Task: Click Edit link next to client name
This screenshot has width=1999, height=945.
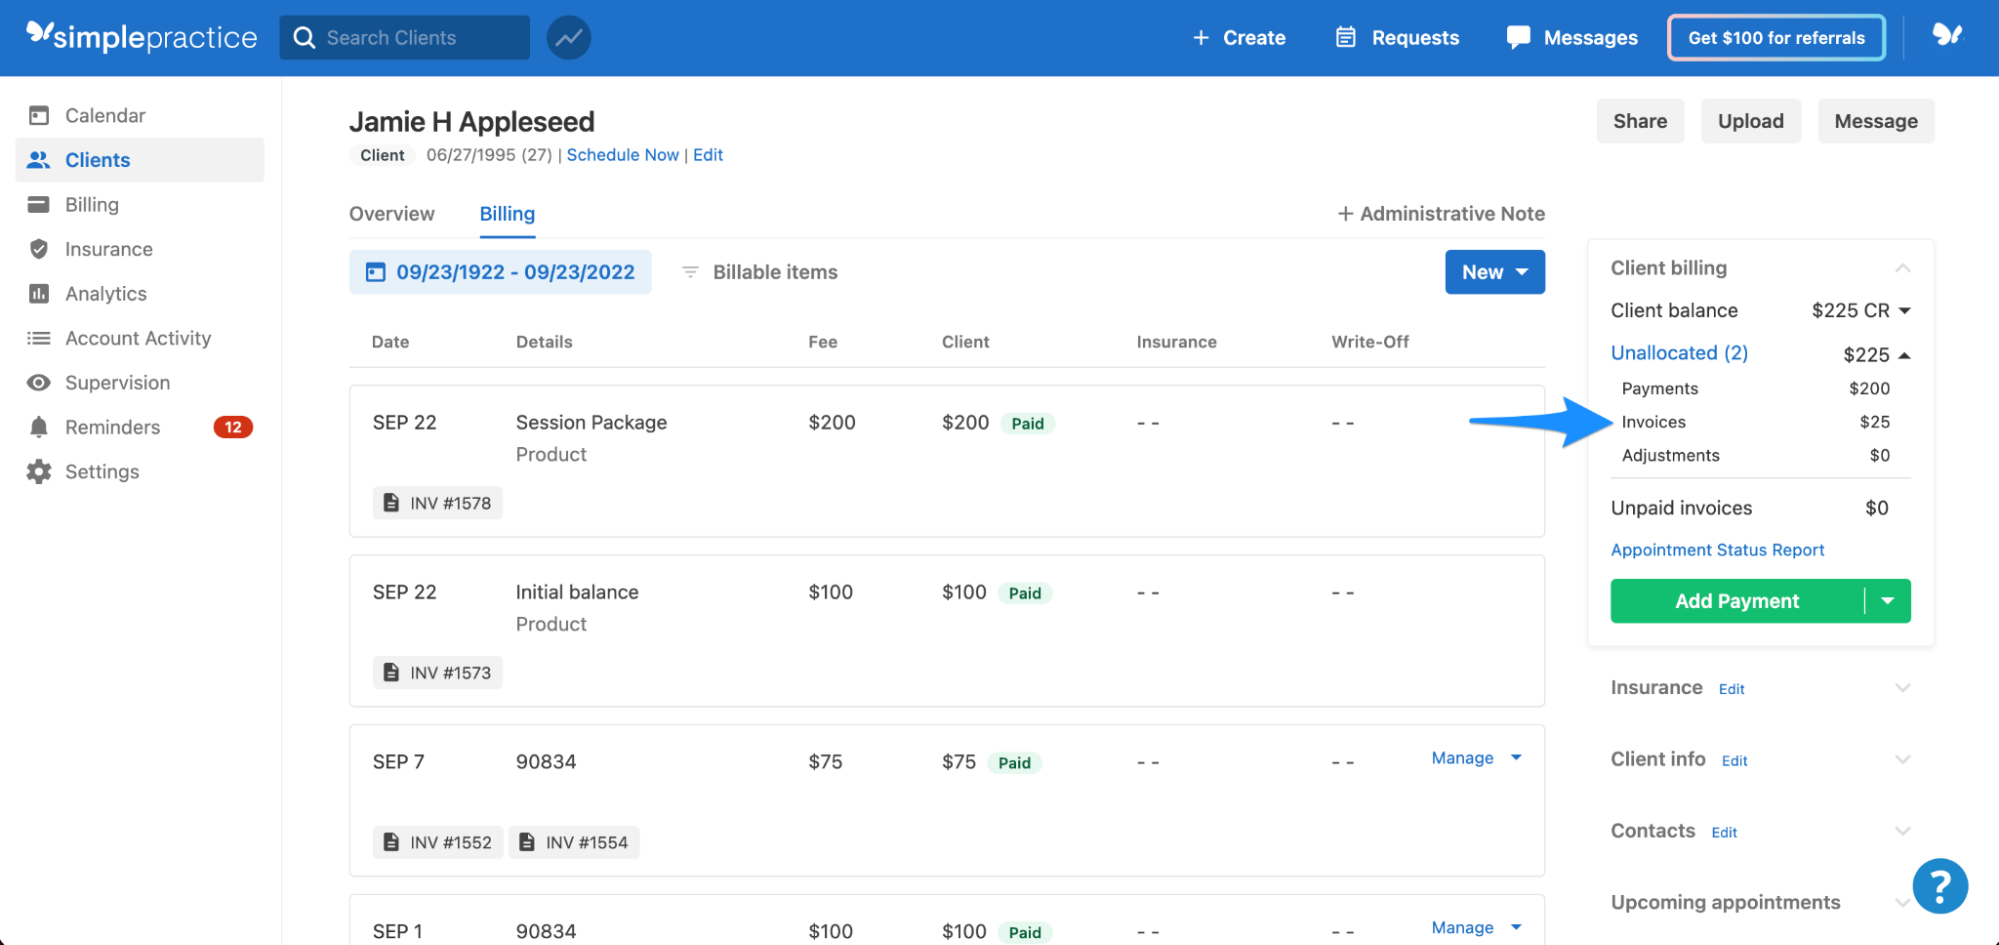Action: [x=708, y=155]
